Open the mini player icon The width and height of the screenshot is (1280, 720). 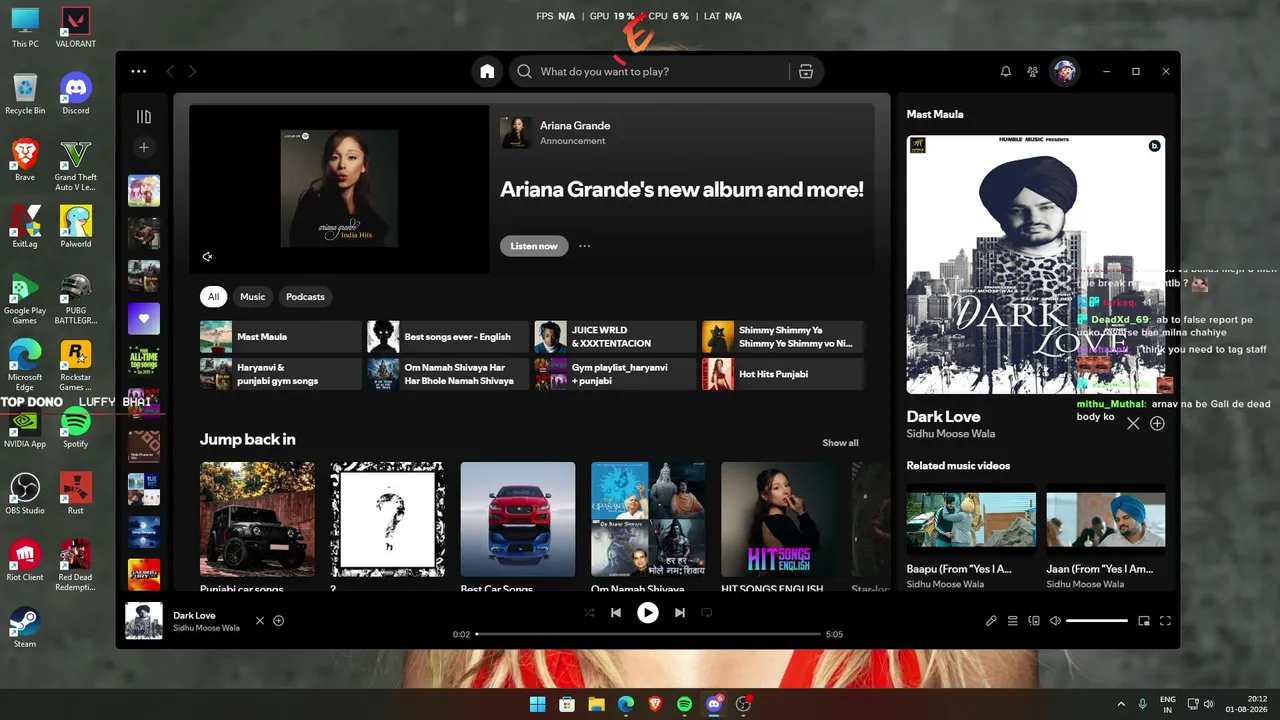tap(1144, 621)
